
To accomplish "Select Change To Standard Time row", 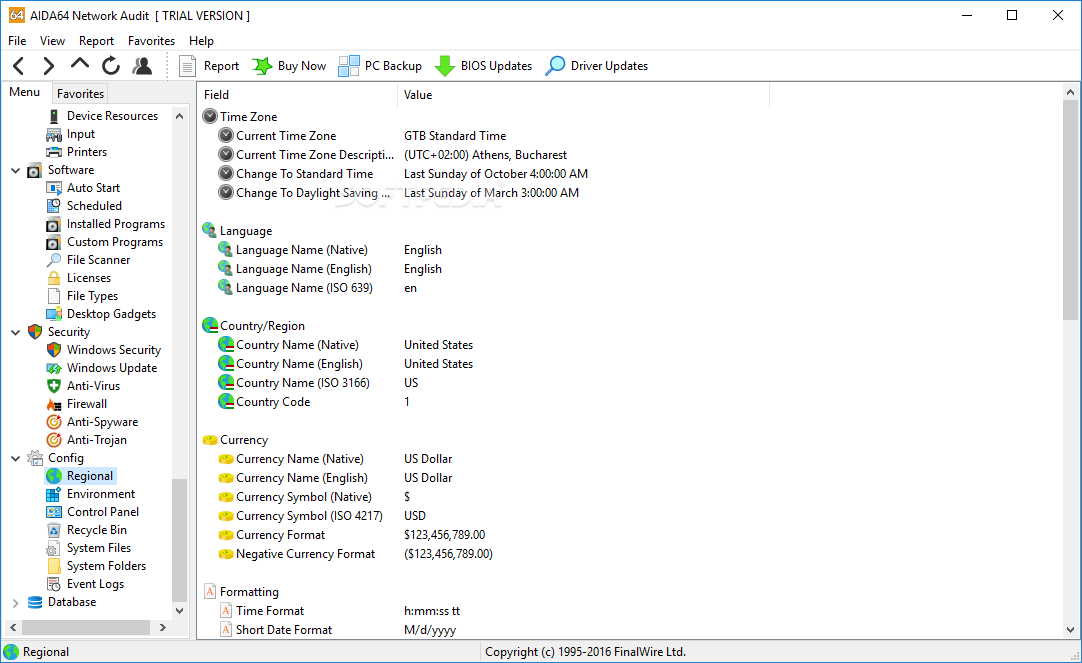I will tap(483, 174).
